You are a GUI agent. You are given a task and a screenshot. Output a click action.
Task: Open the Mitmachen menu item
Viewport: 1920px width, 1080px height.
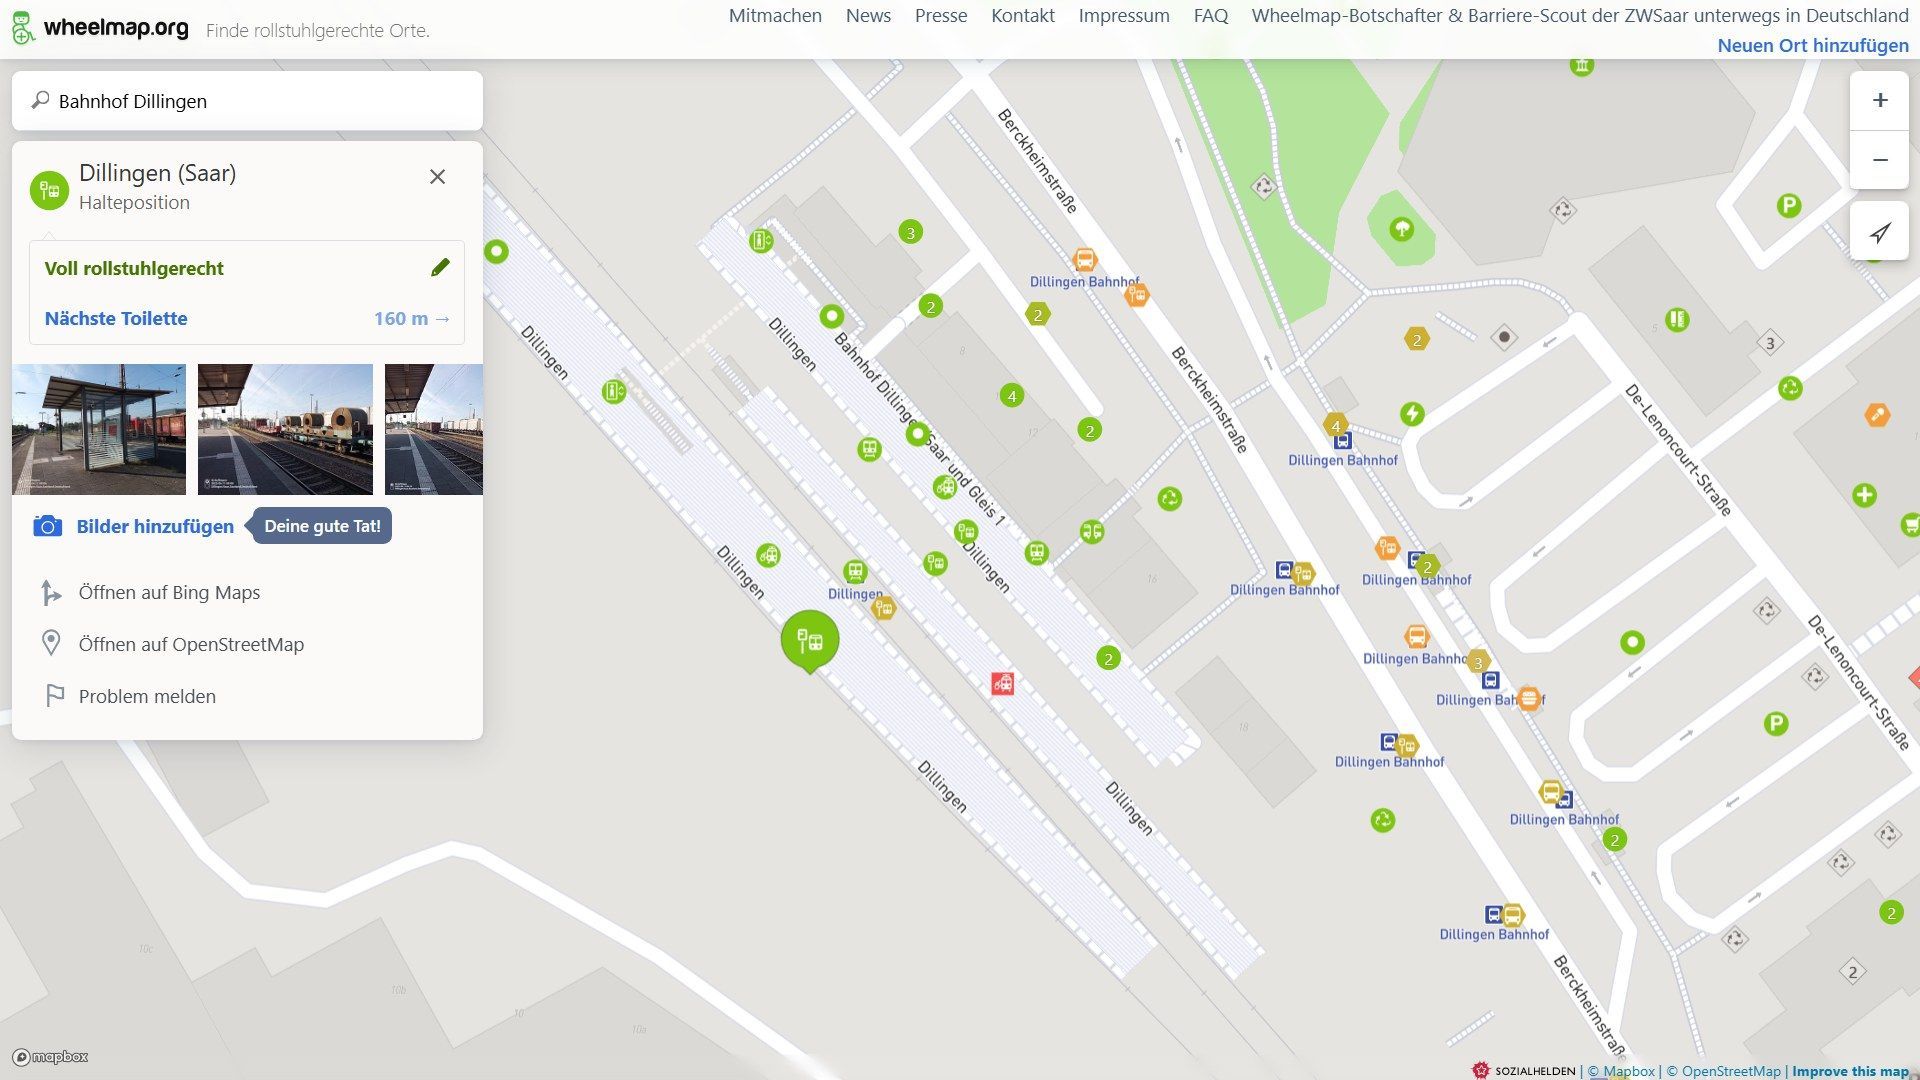(x=775, y=16)
